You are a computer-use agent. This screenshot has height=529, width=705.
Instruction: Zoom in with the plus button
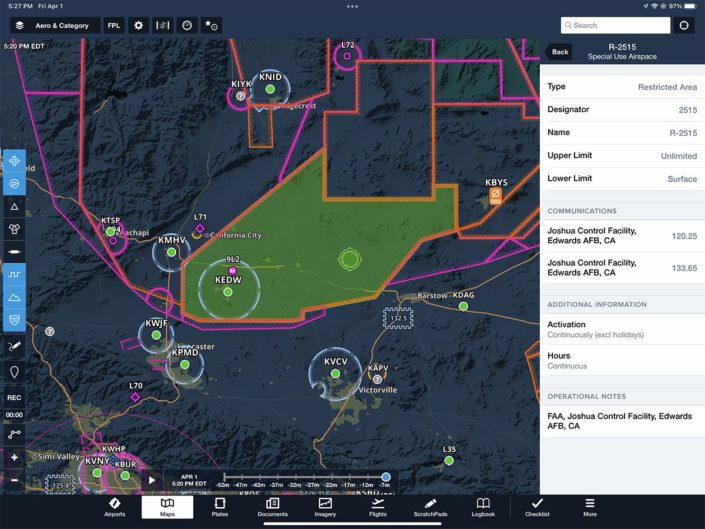[x=14, y=457]
